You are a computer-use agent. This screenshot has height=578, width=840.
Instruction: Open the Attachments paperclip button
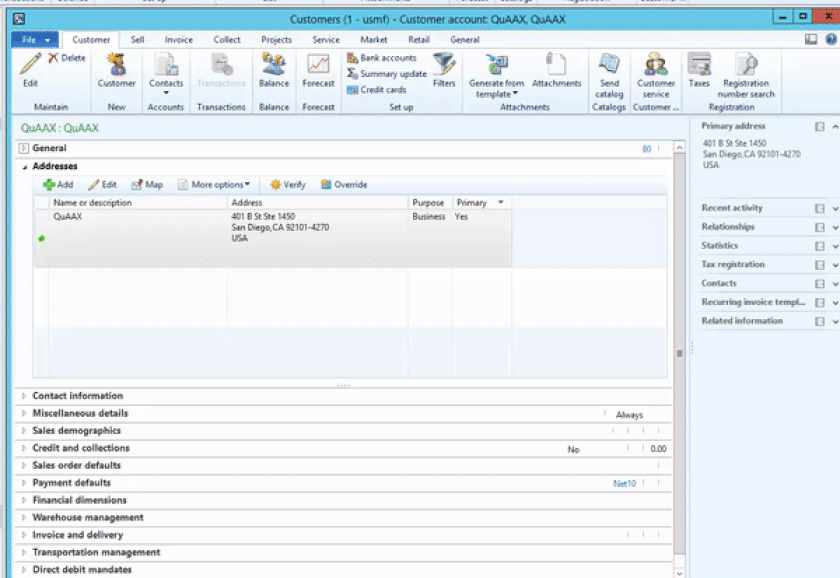(x=556, y=70)
